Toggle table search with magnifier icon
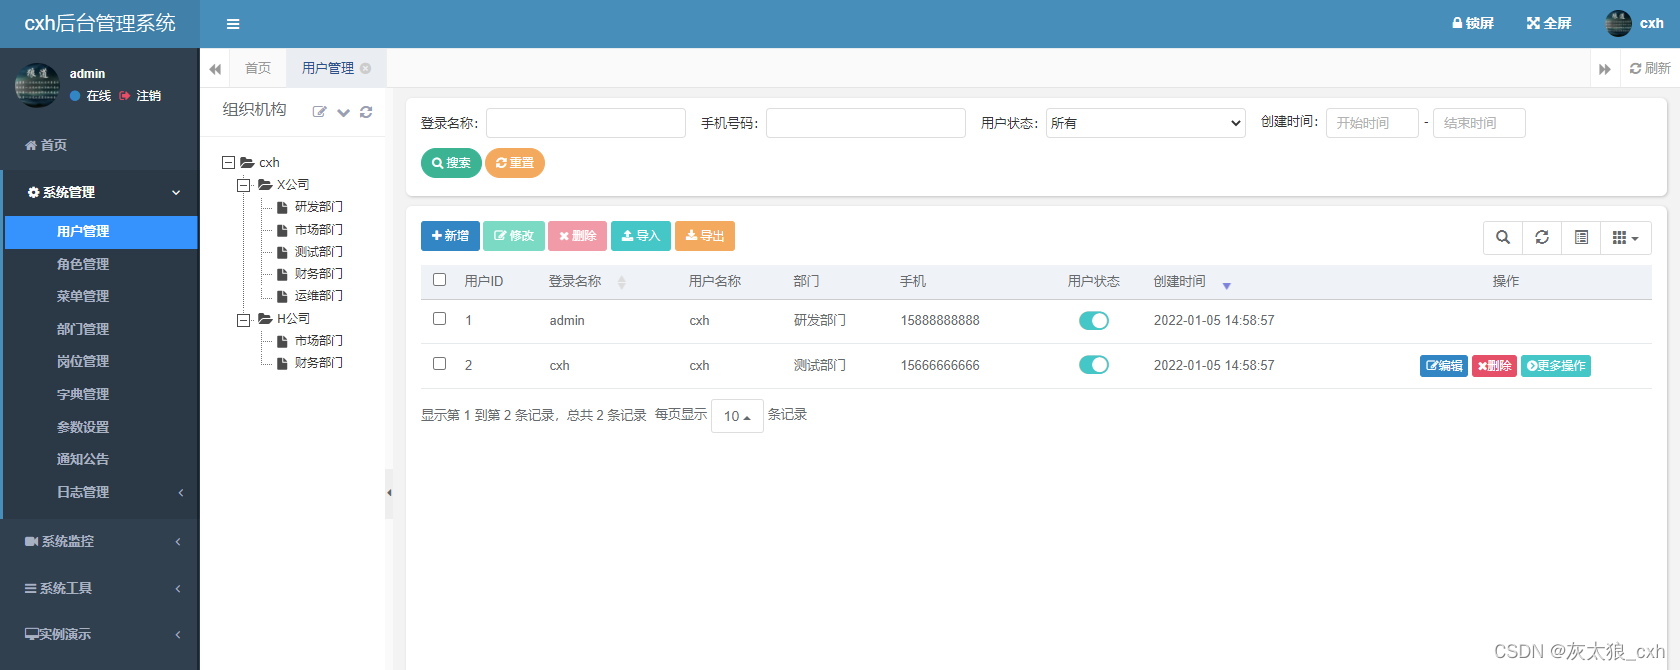1680x670 pixels. pyautogui.click(x=1503, y=237)
